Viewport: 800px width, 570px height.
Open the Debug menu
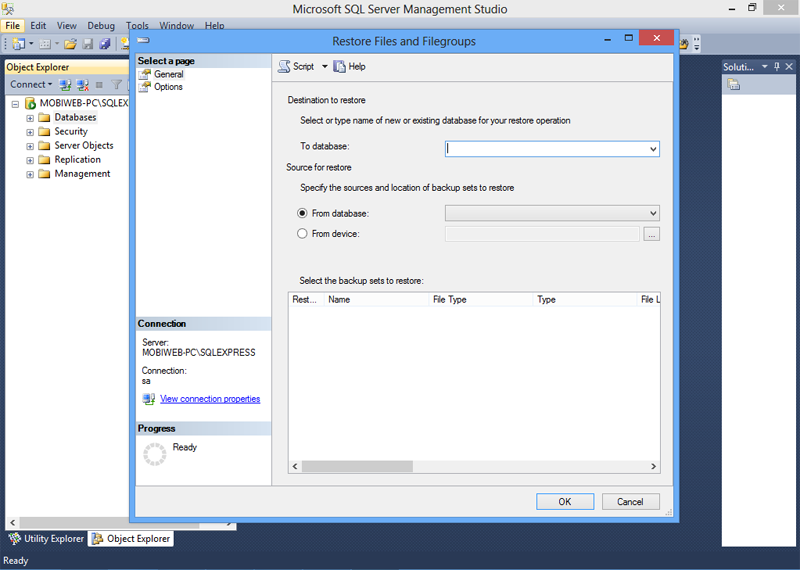coord(101,26)
